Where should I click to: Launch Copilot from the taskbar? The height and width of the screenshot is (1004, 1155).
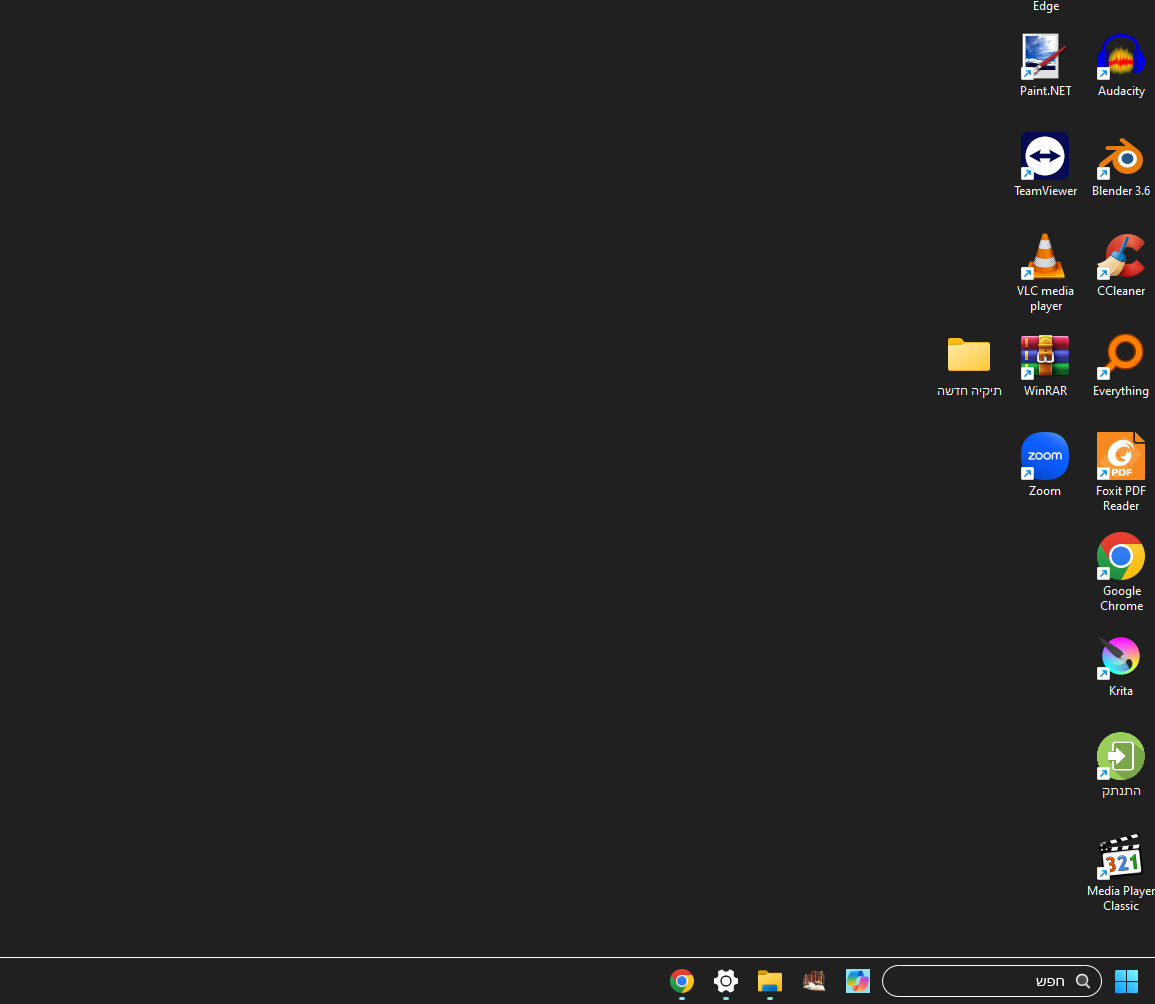point(857,981)
